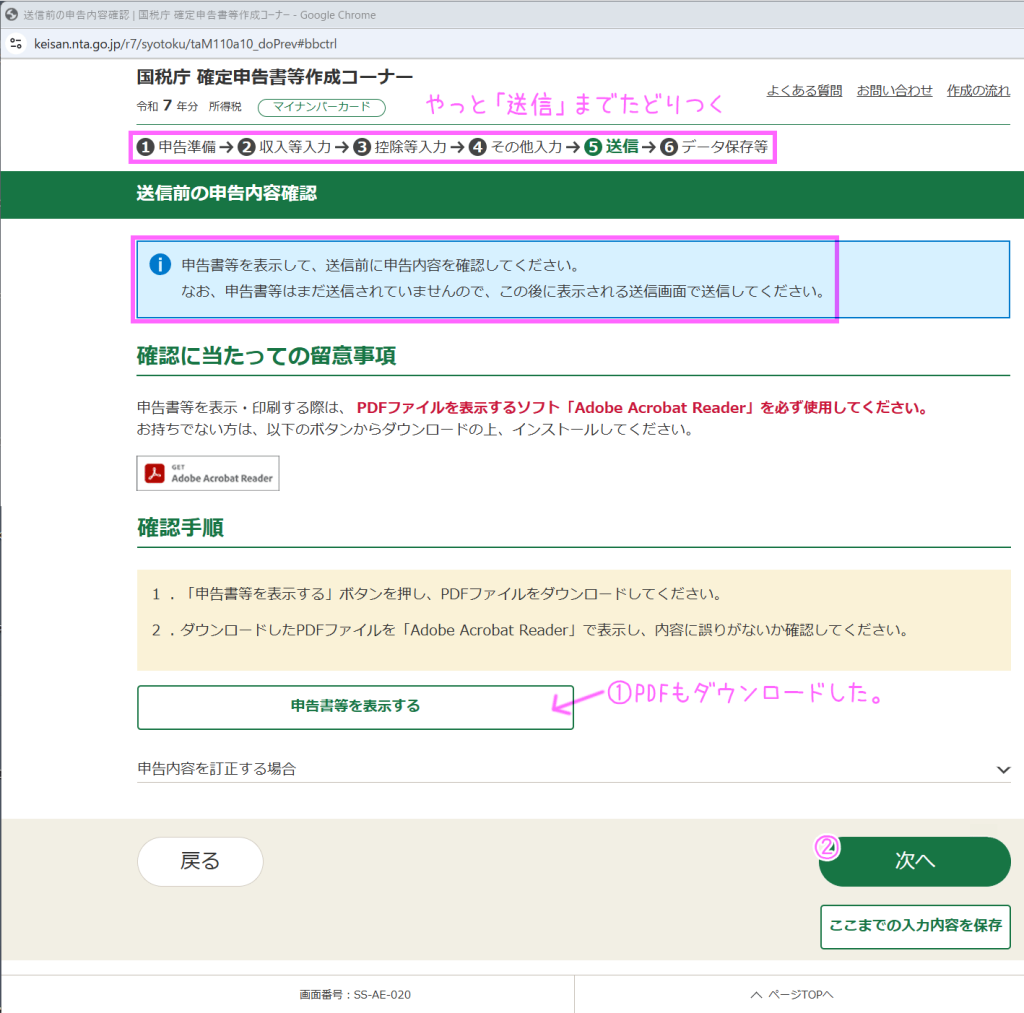Open the お問い合わせ link
This screenshot has height=1013, width=1024.
(x=894, y=90)
